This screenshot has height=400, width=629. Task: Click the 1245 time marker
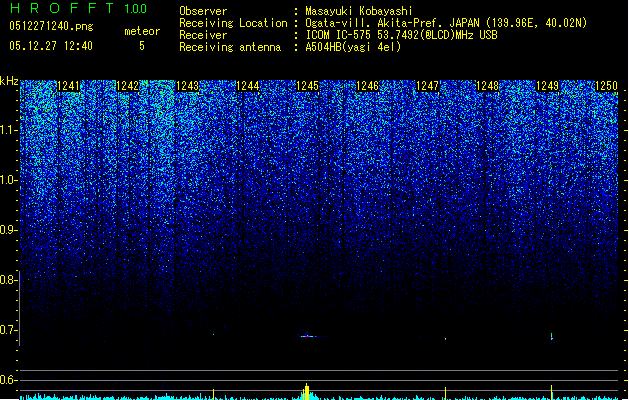click(307, 86)
